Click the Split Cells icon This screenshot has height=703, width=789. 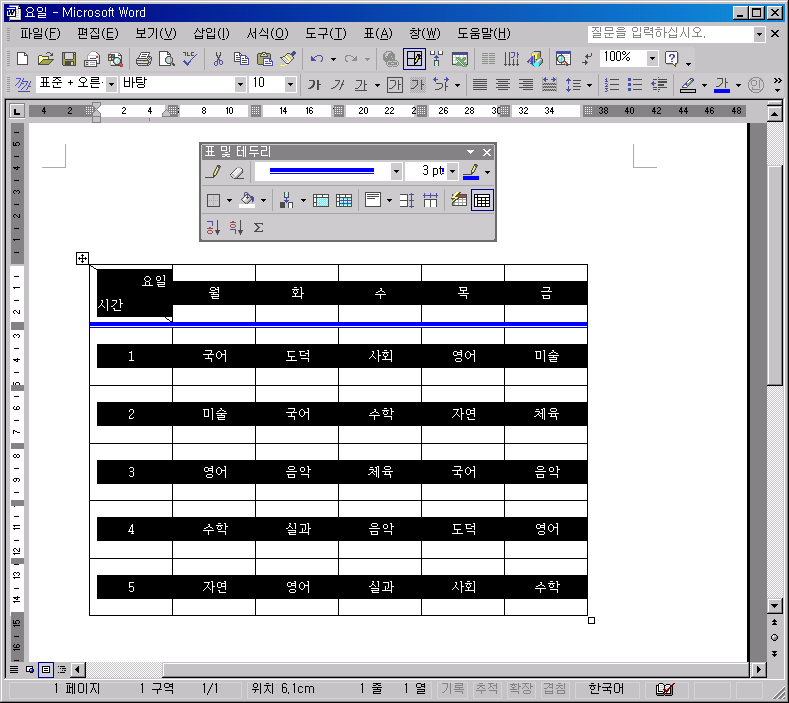click(x=344, y=201)
